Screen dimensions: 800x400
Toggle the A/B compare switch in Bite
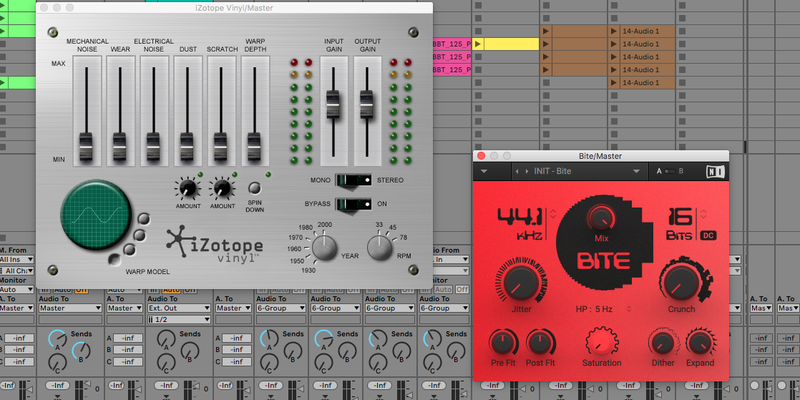tap(669, 171)
